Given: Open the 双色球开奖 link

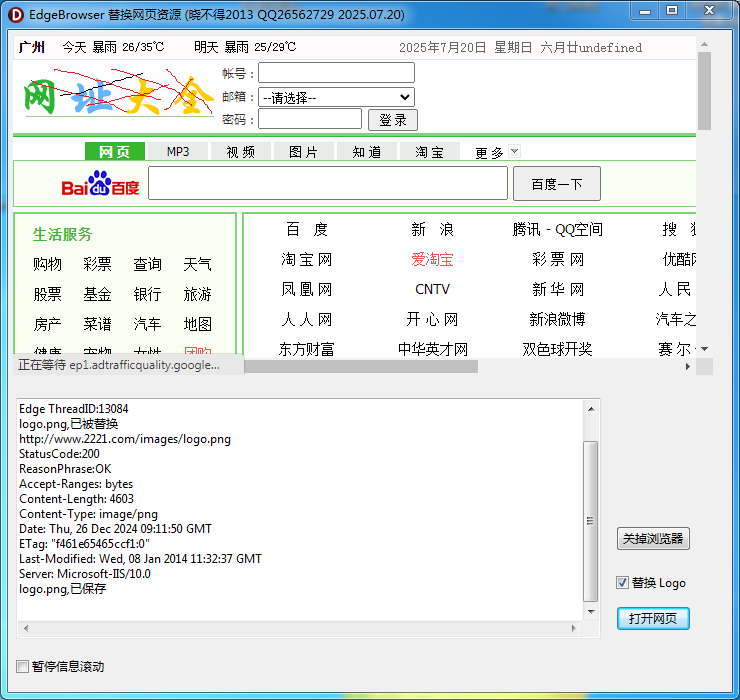Looking at the screenshot, I should coord(557,349).
